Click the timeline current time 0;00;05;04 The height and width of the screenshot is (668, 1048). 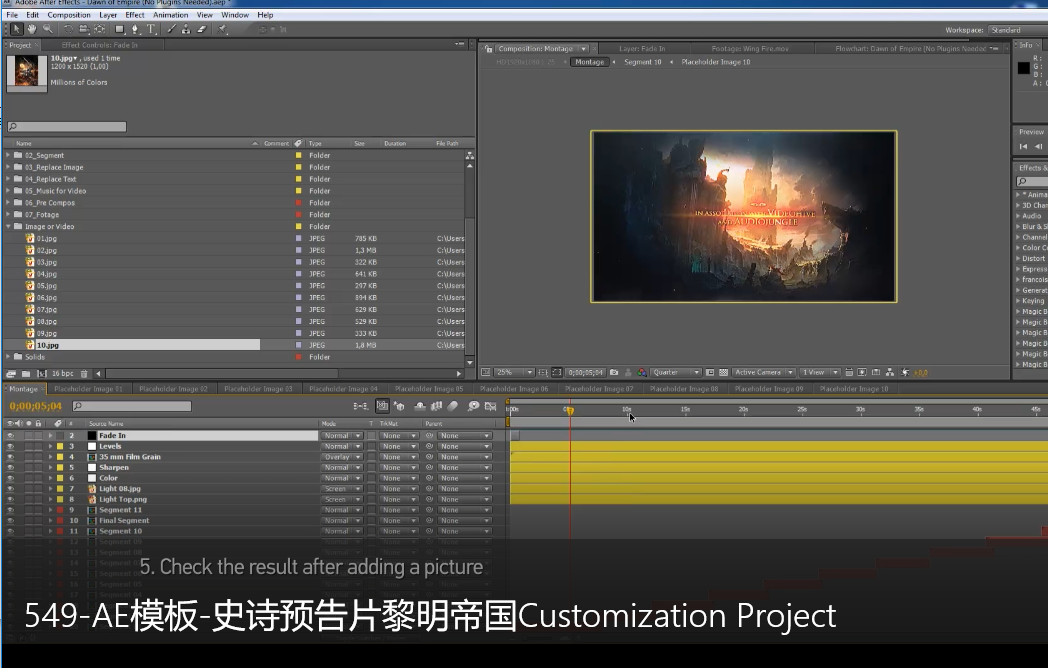35,406
